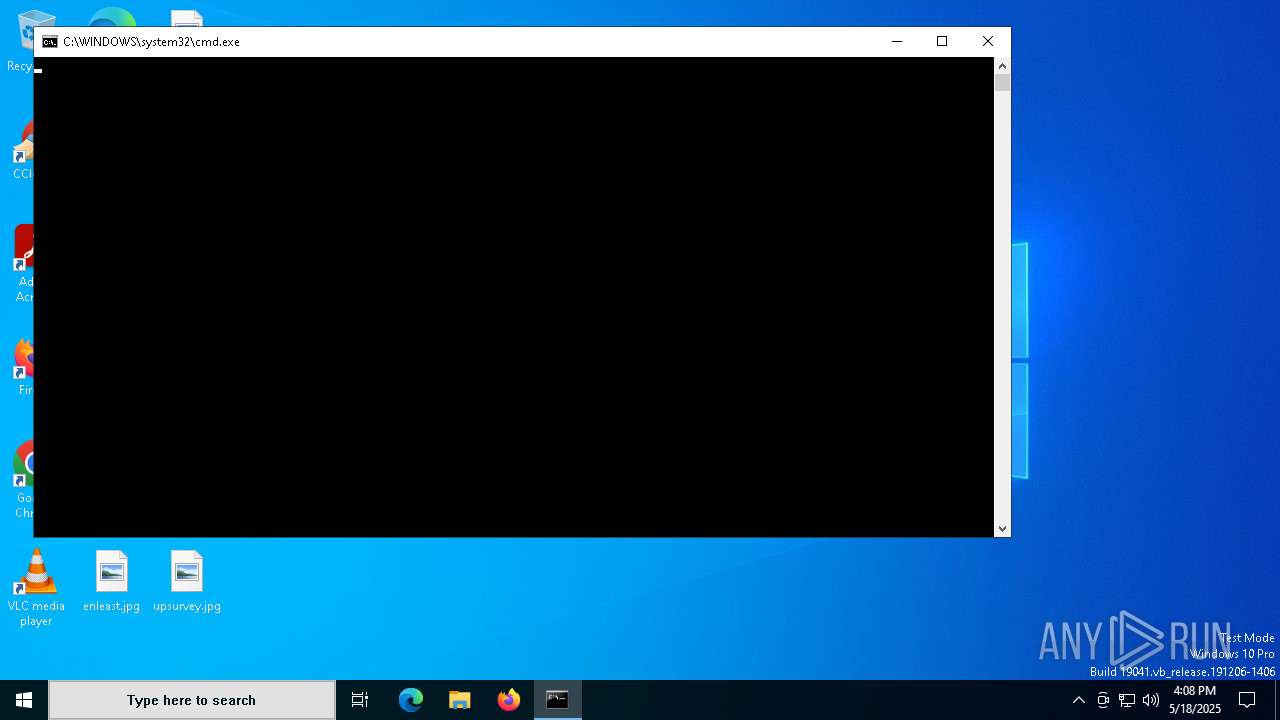Image resolution: width=1280 pixels, height=720 pixels.
Task: Select the upsurvey.jpg desktop file
Action: pyautogui.click(x=187, y=581)
